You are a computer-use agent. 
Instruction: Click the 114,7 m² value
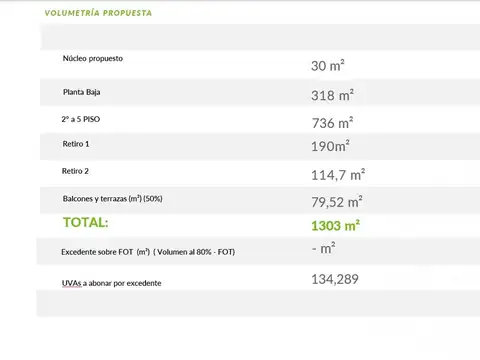click(x=338, y=175)
